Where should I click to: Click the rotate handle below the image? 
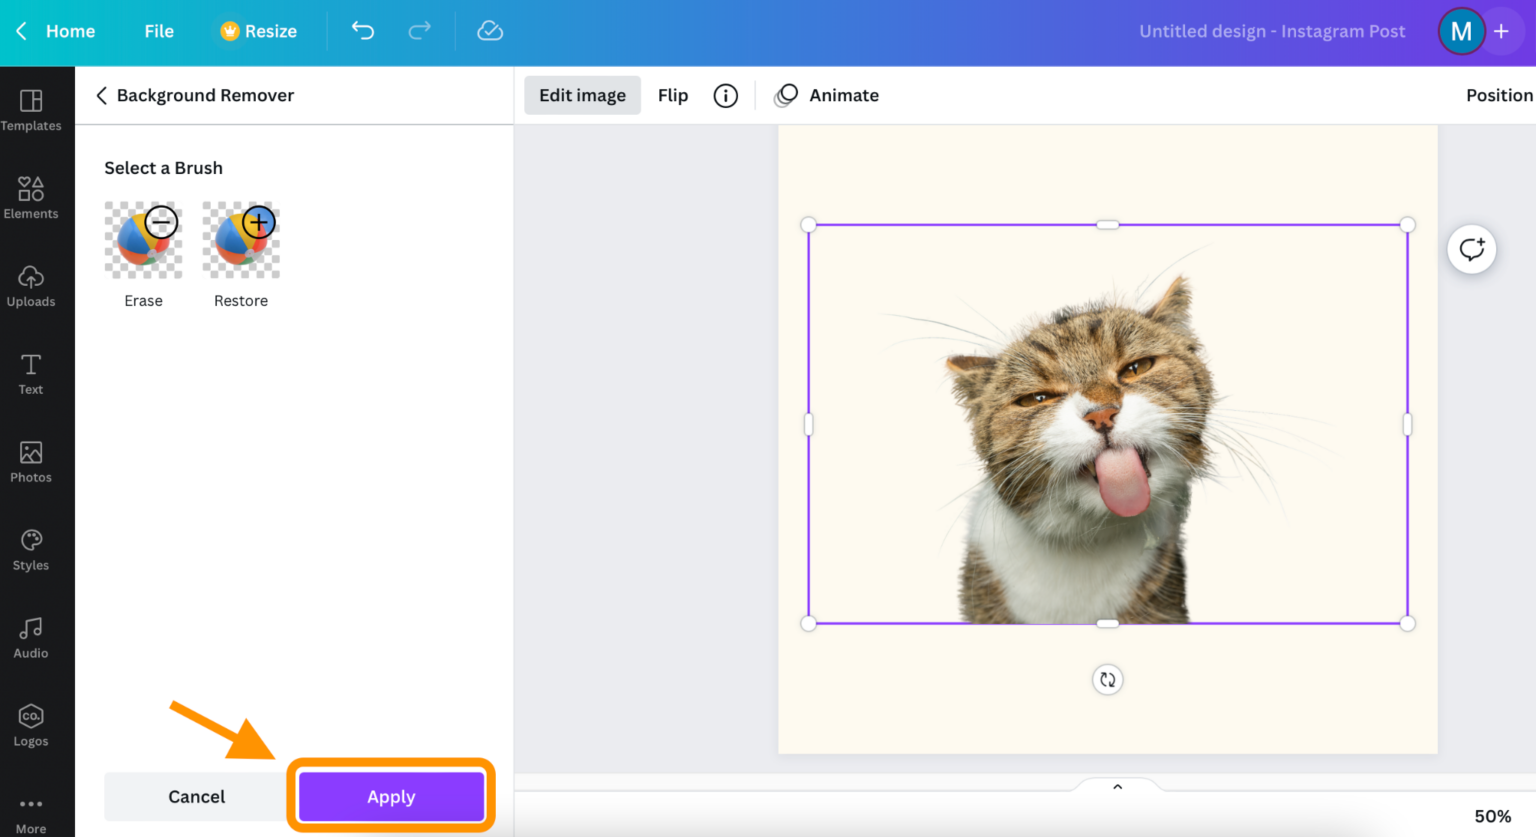[1107, 679]
